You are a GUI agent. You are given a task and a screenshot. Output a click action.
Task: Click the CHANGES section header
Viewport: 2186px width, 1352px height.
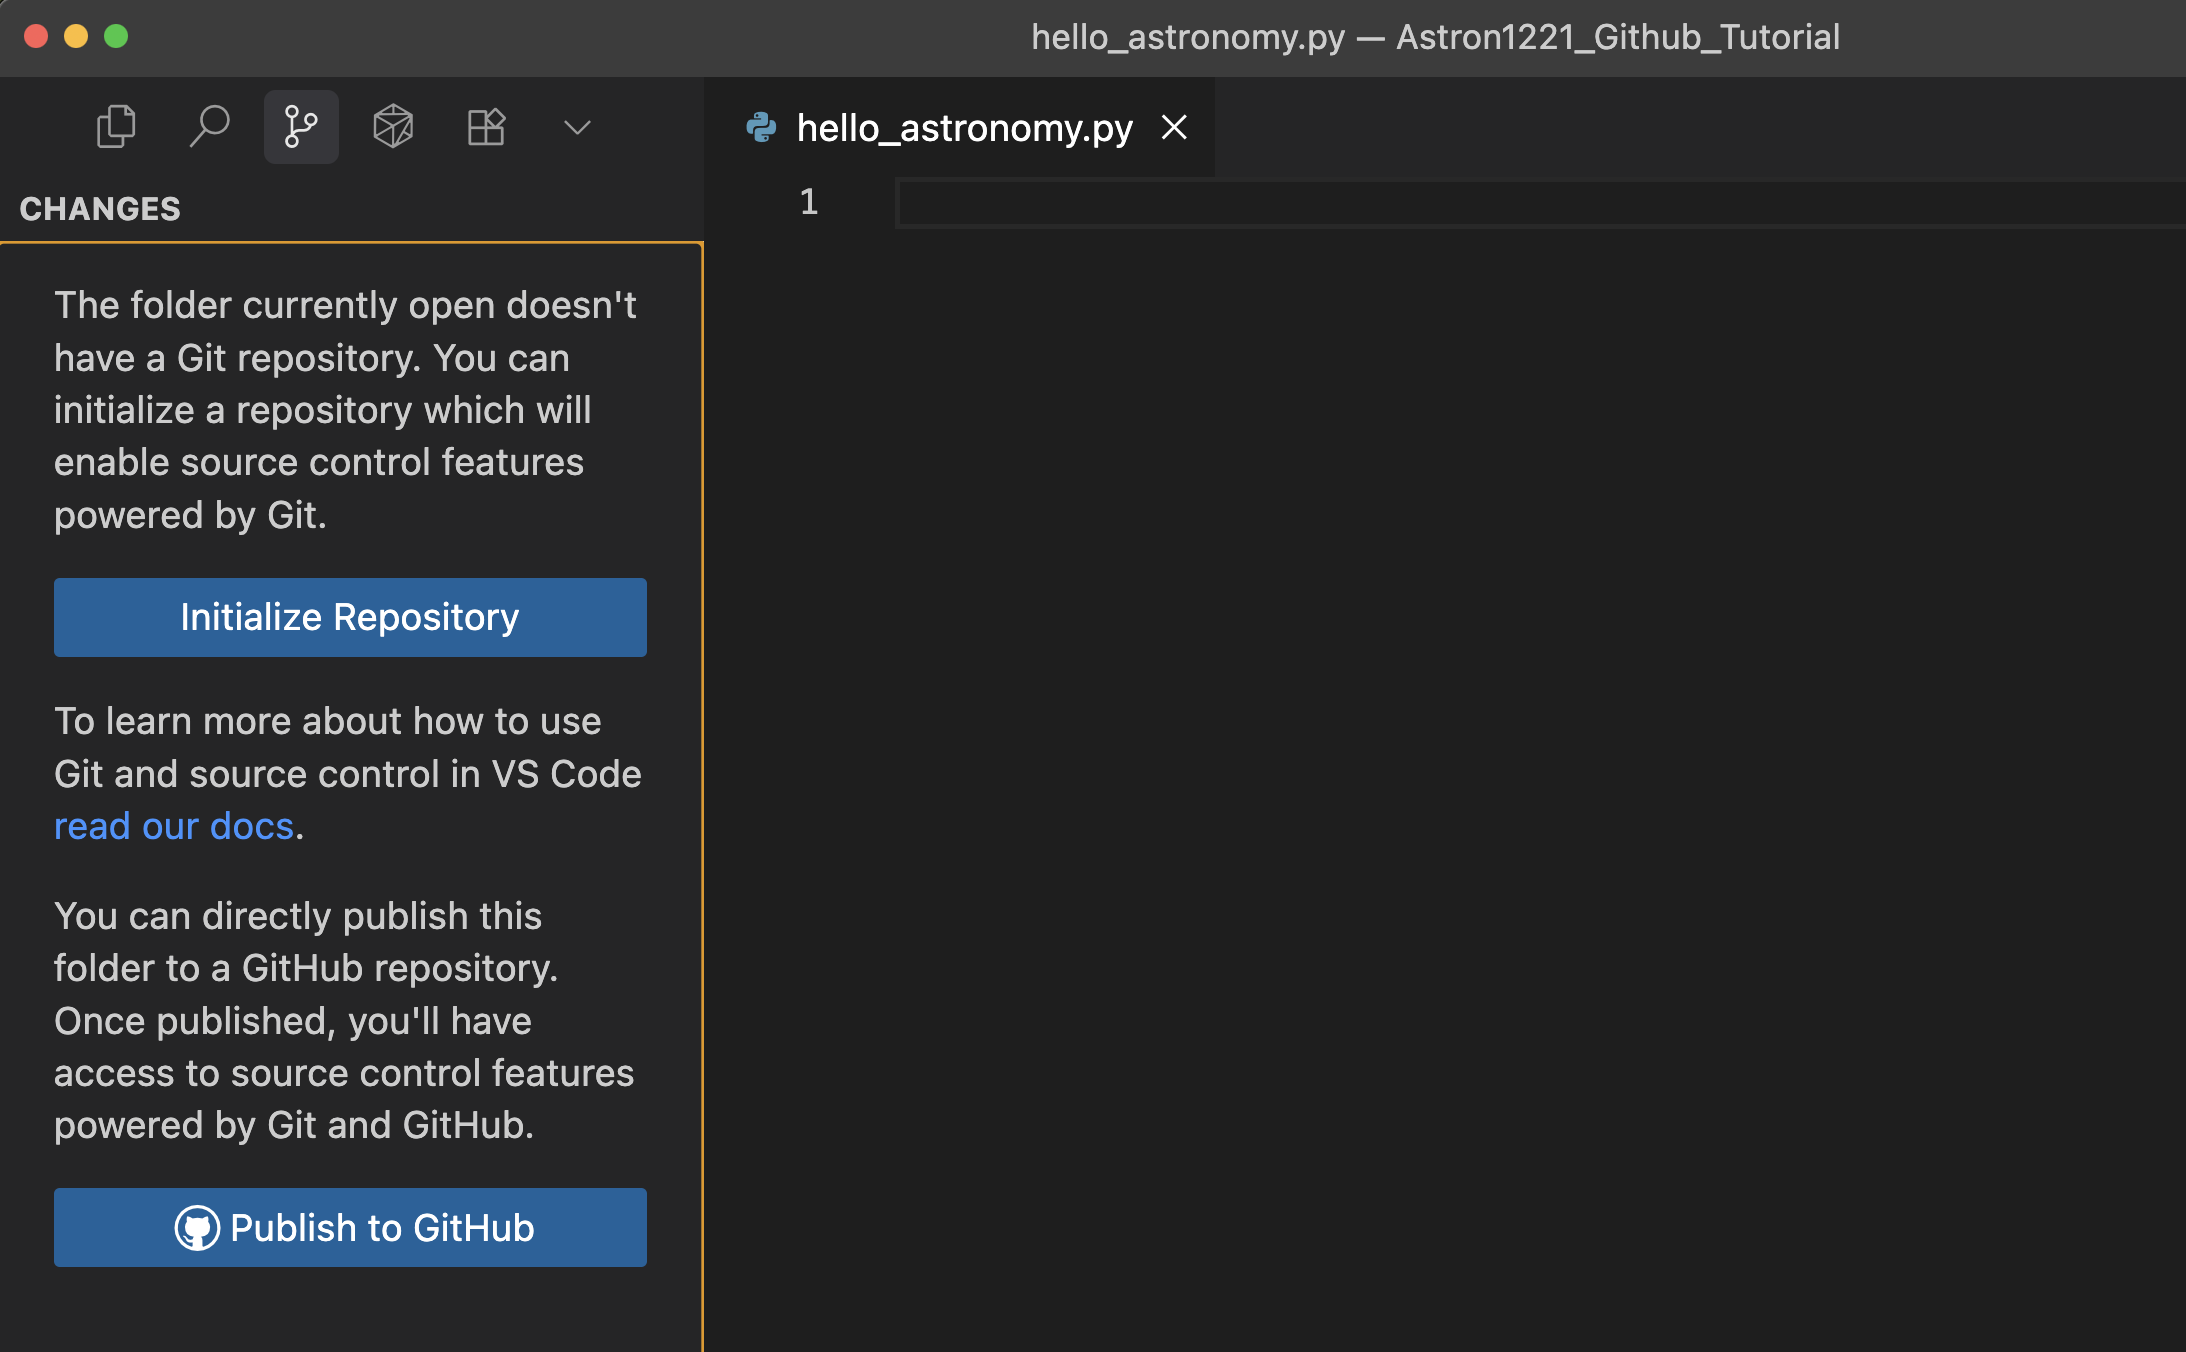[100, 209]
